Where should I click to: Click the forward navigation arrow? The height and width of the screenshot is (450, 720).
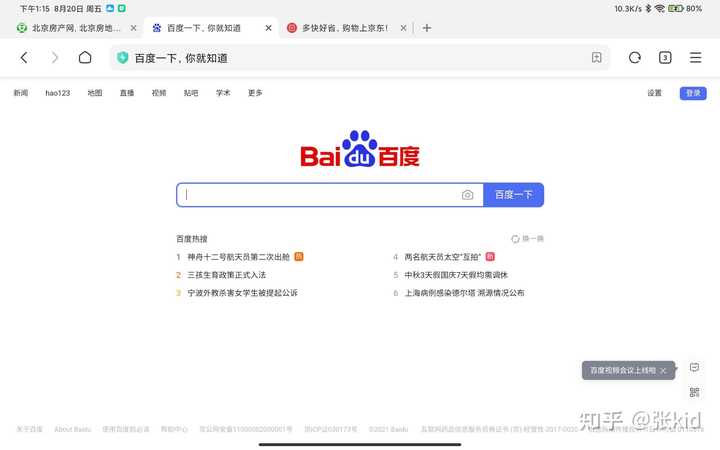coord(55,57)
